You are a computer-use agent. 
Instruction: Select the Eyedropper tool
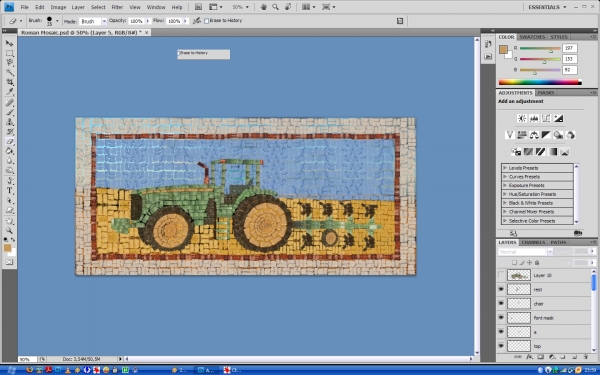(9, 91)
